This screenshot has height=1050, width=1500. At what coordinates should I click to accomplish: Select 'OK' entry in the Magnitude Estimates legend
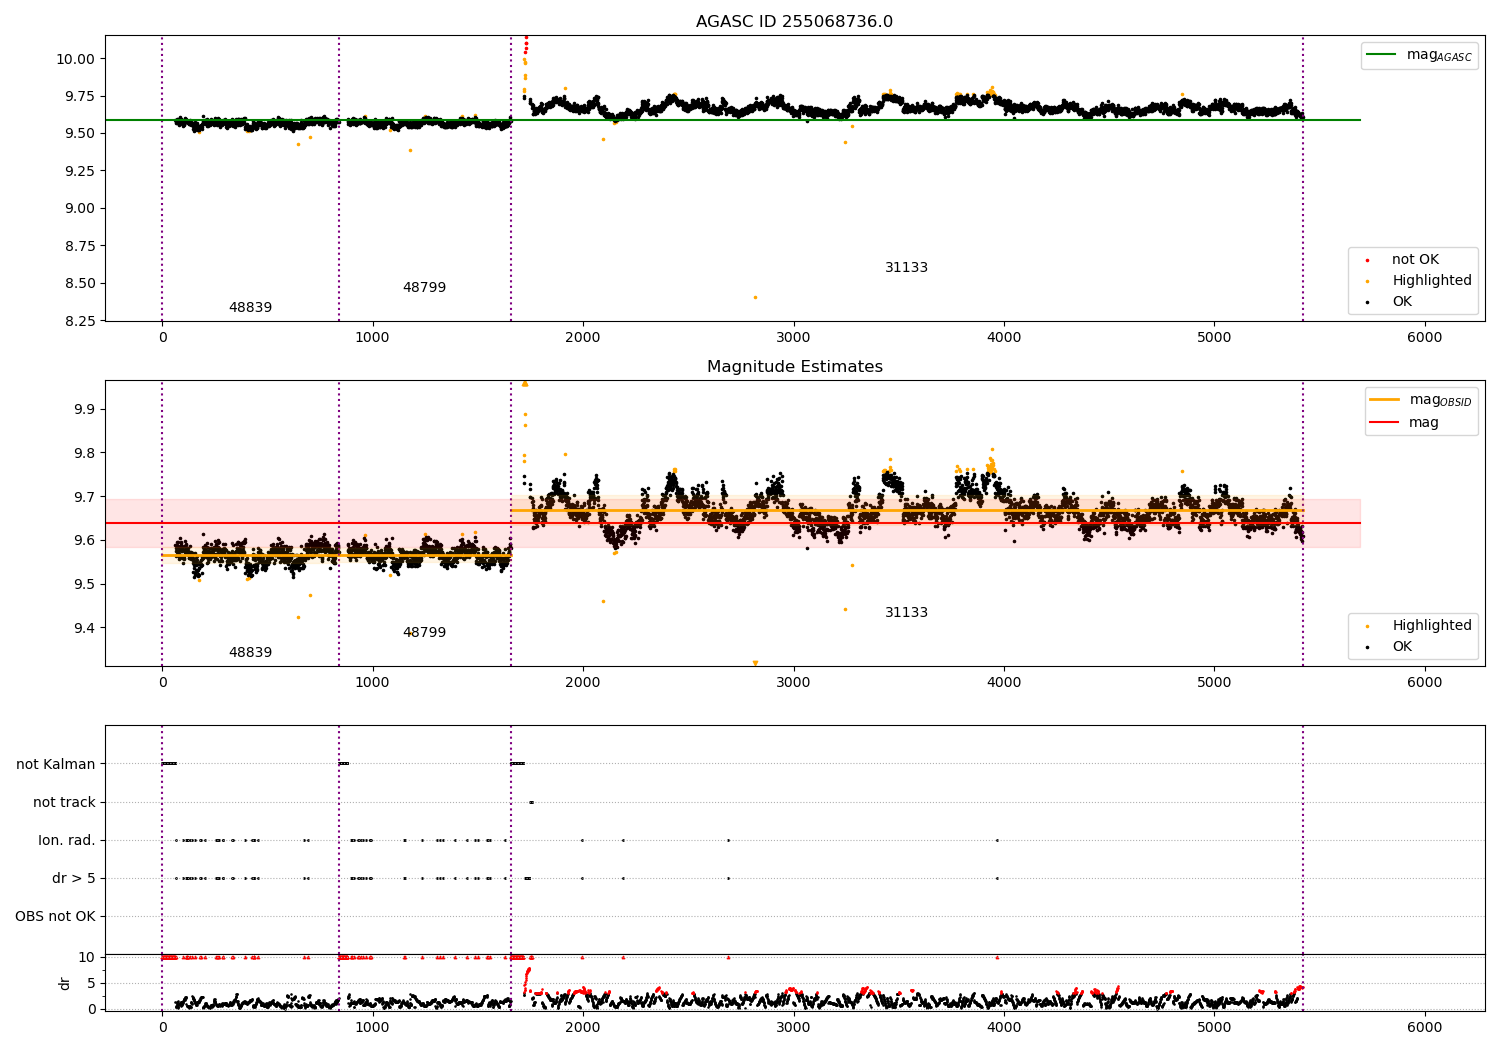point(1402,647)
